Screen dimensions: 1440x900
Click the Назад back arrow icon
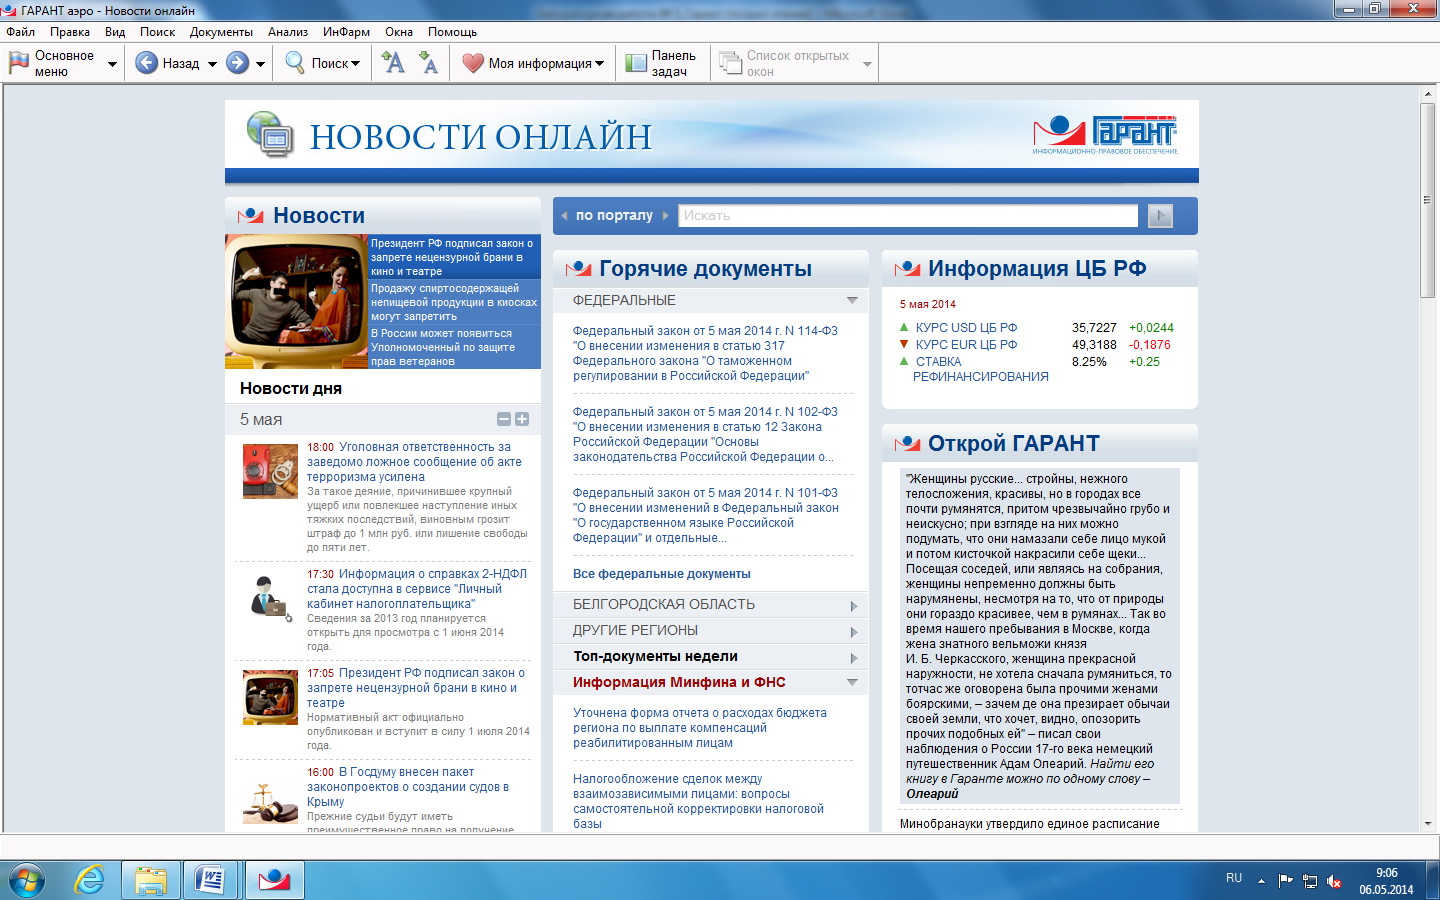(146, 63)
